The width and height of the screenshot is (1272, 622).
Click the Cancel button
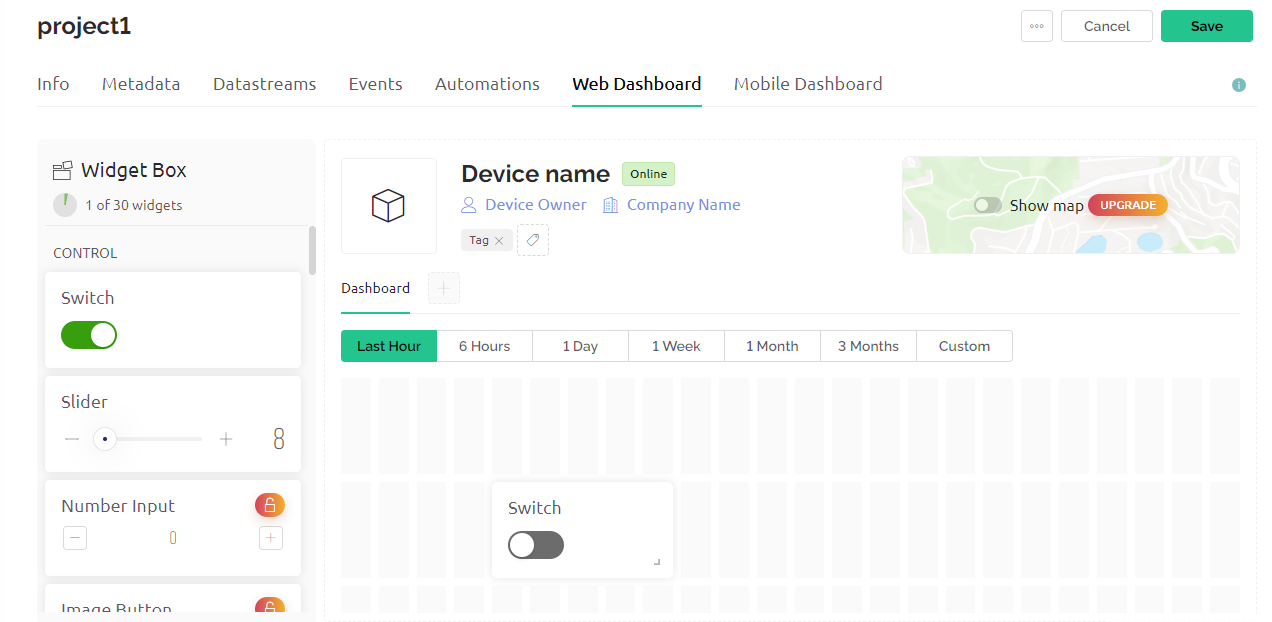click(1107, 26)
